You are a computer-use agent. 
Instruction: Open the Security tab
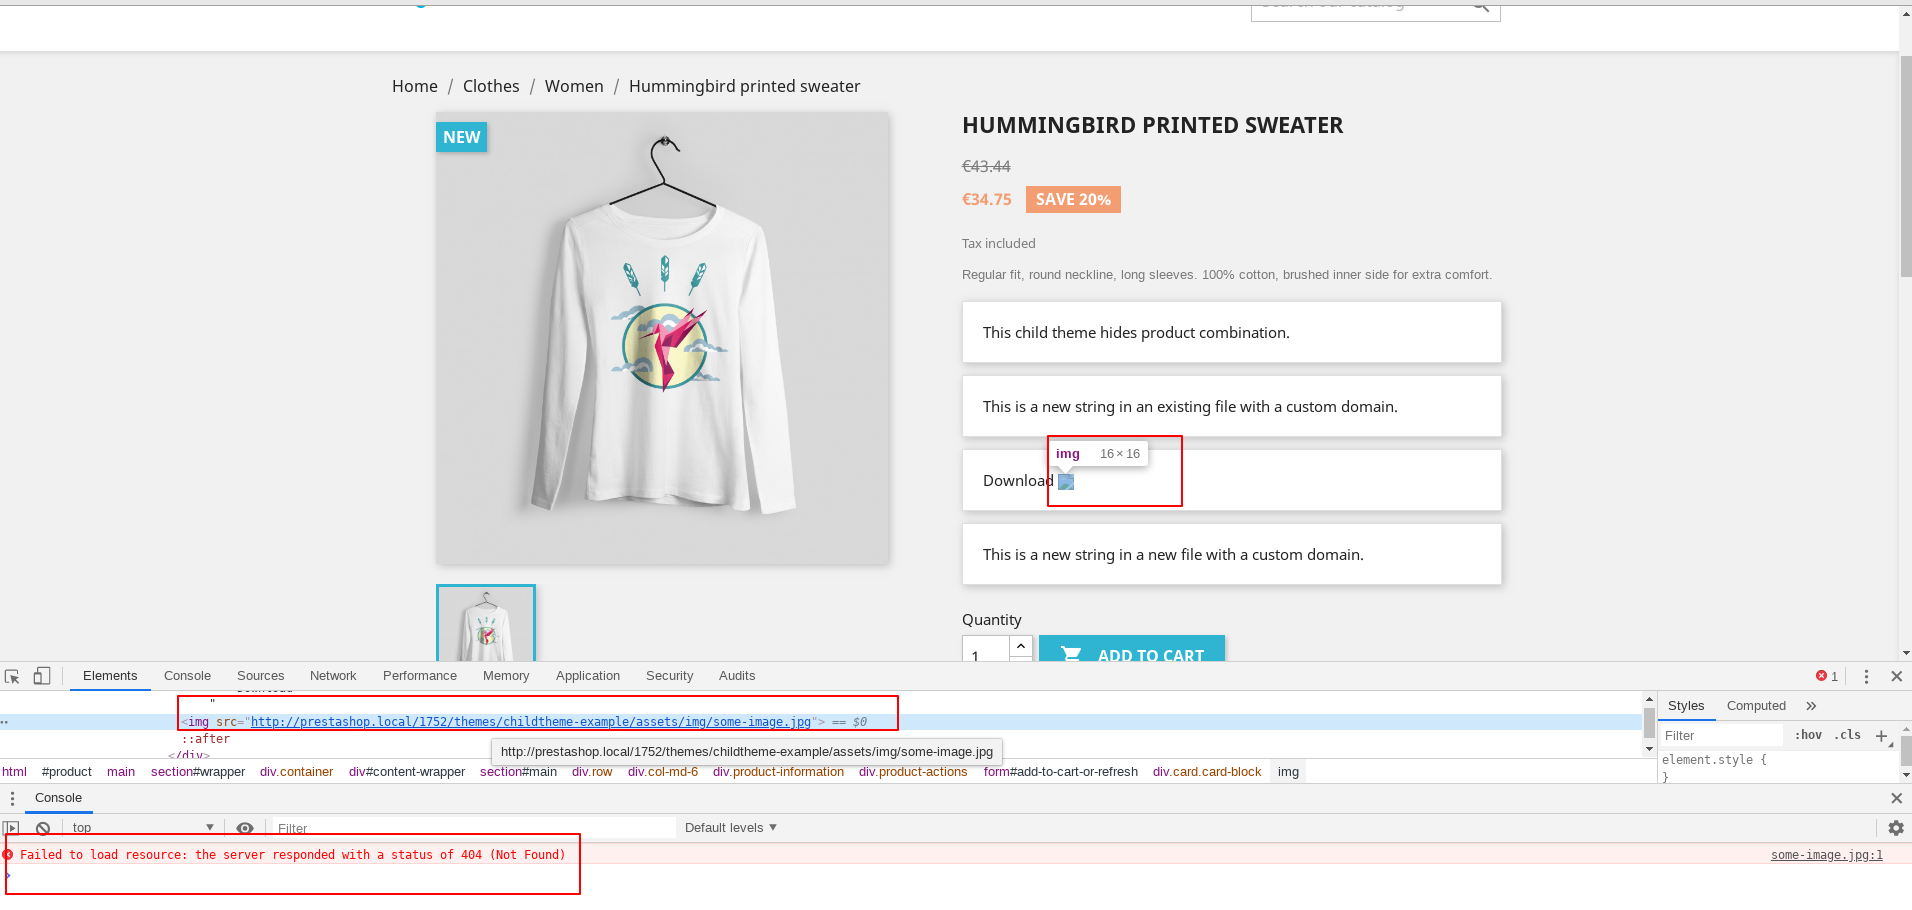pyautogui.click(x=669, y=676)
